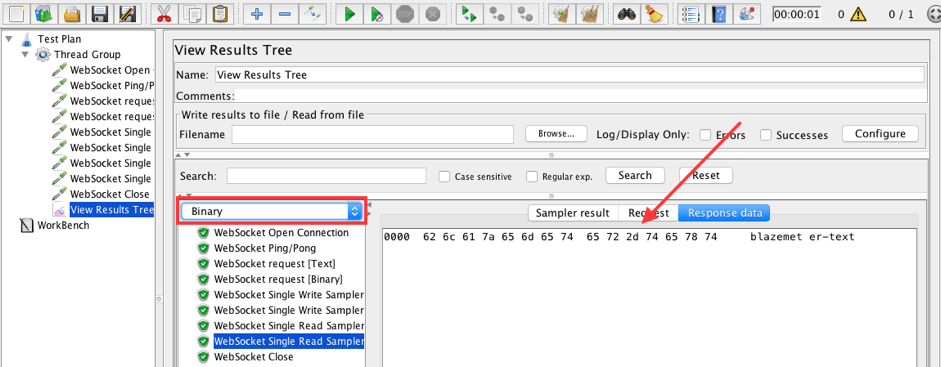Click the Start no pauses icon
Image resolution: width=941 pixels, height=367 pixels.
pos(377,13)
